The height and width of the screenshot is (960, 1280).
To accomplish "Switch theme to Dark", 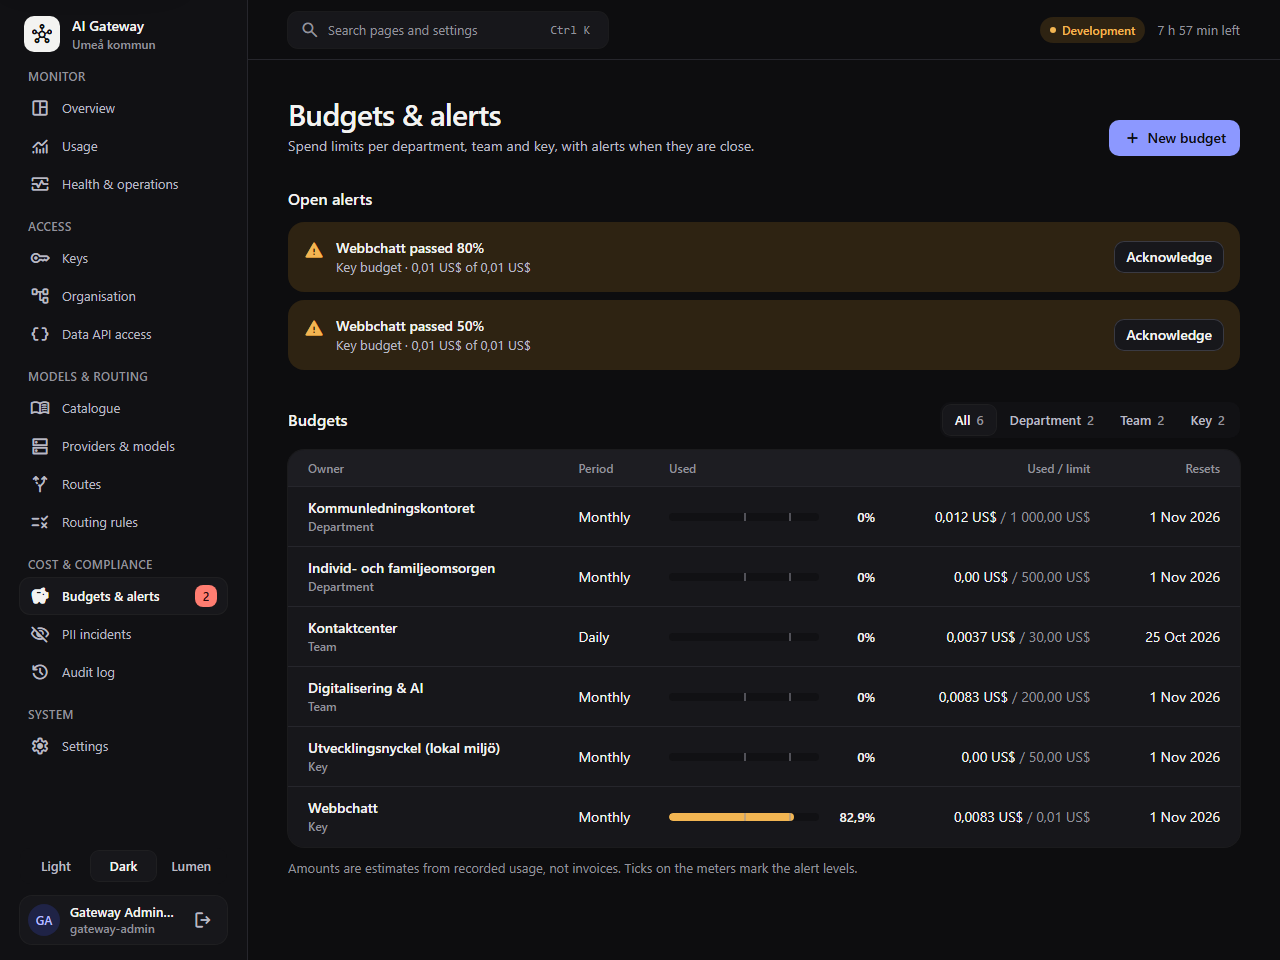I will [x=124, y=866].
